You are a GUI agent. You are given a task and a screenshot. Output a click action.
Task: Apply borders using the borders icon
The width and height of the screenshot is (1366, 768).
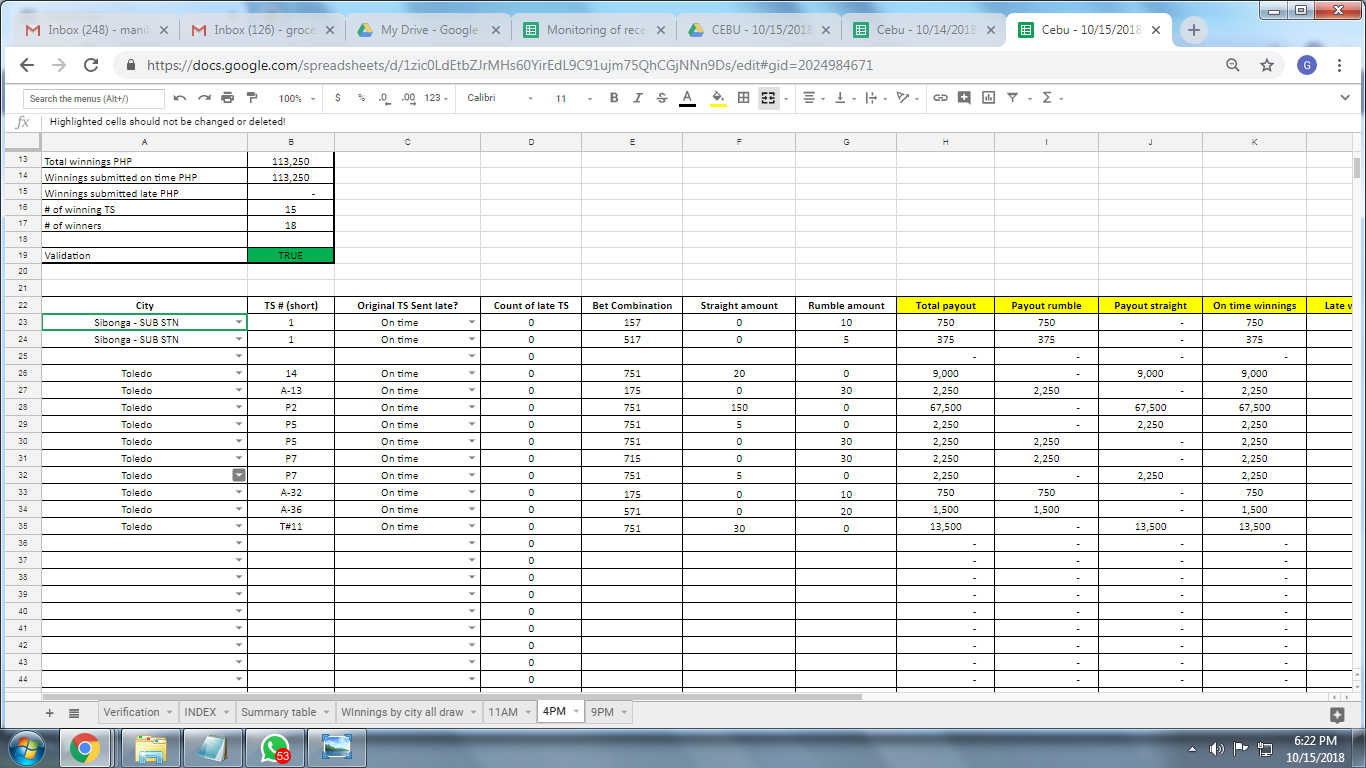(741, 98)
